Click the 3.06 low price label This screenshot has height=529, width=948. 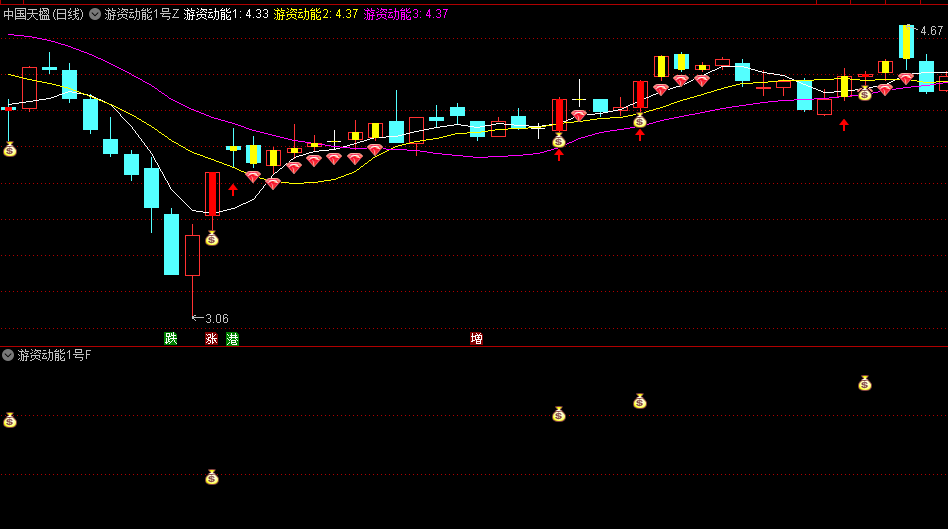pos(217,319)
